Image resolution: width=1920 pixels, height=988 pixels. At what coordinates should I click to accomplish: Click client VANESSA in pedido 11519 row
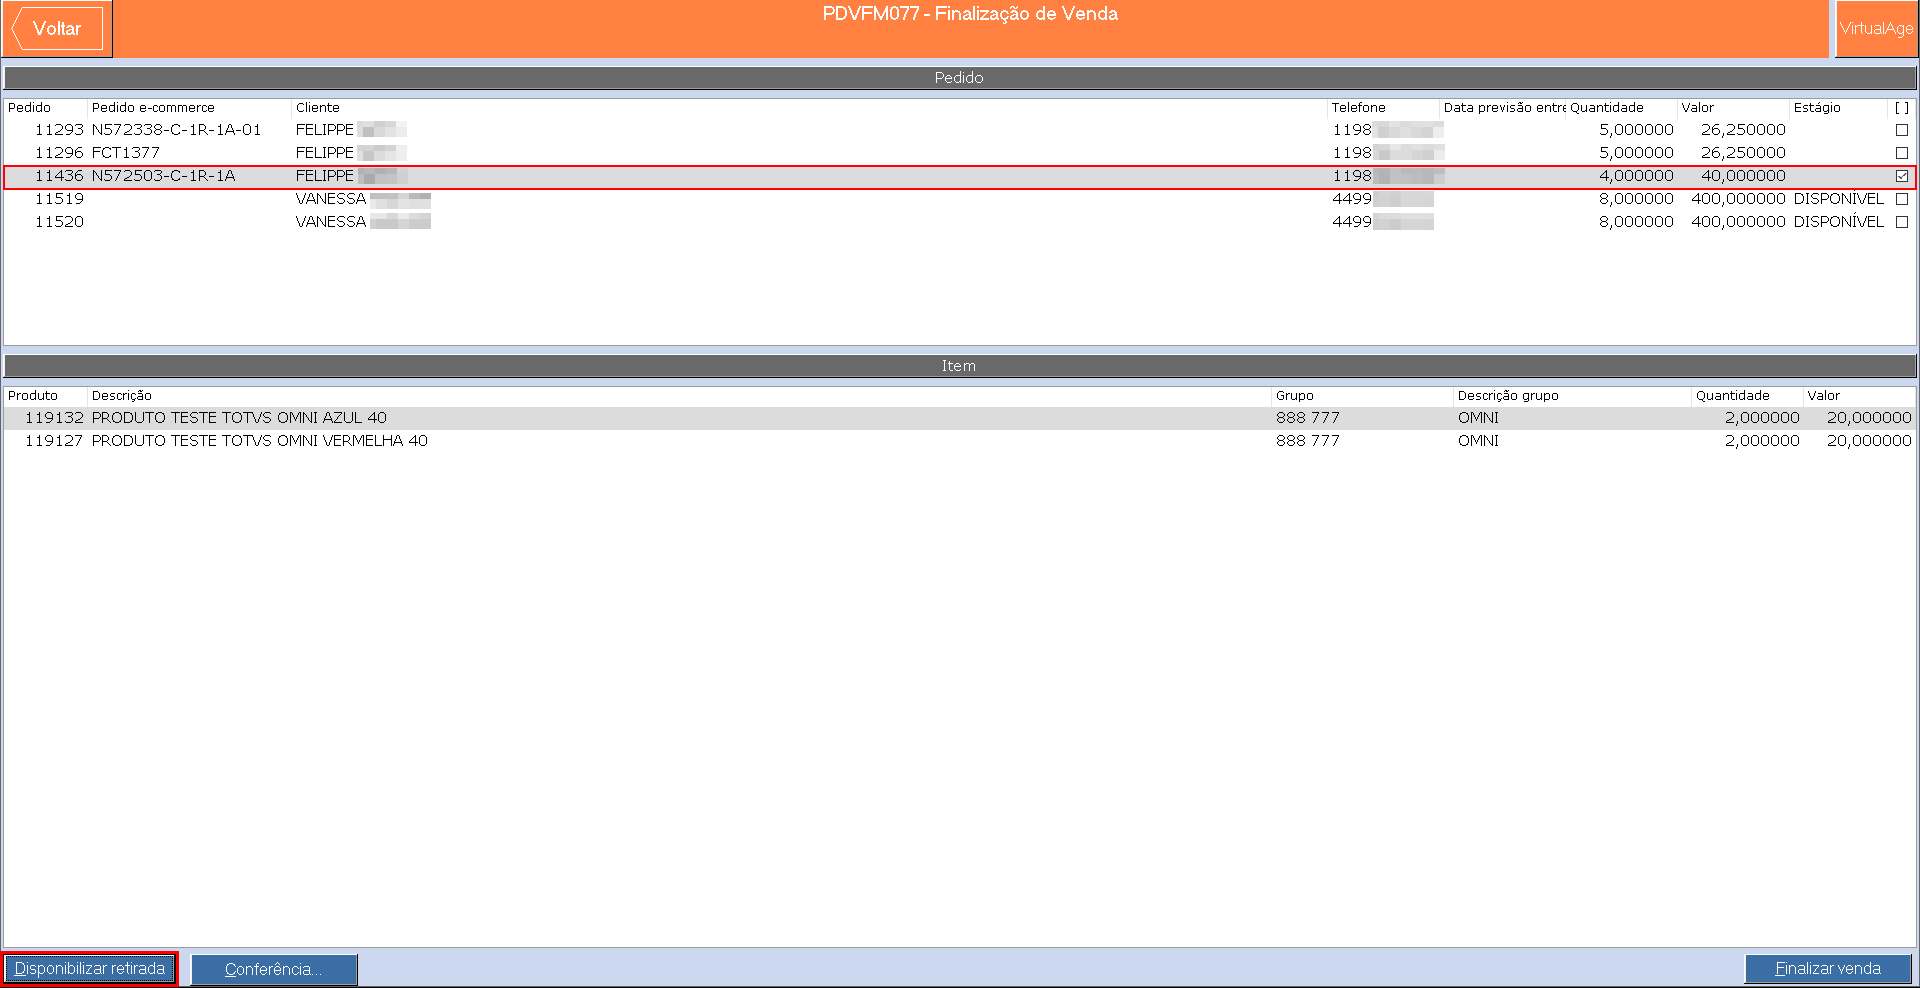[331, 199]
